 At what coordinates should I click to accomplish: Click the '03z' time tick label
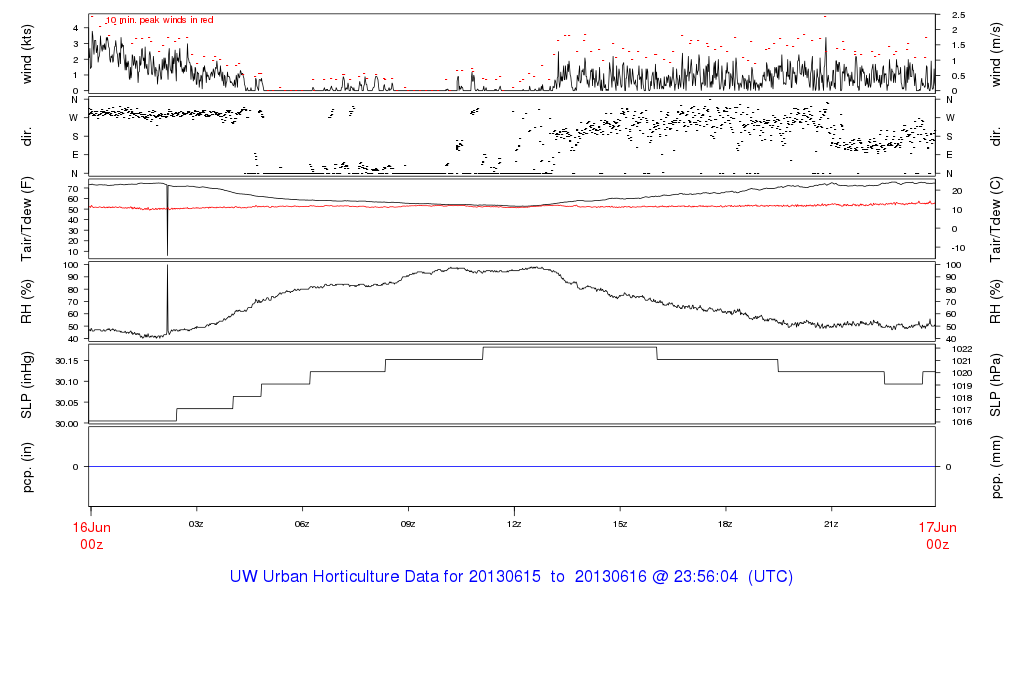pyautogui.click(x=196, y=524)
